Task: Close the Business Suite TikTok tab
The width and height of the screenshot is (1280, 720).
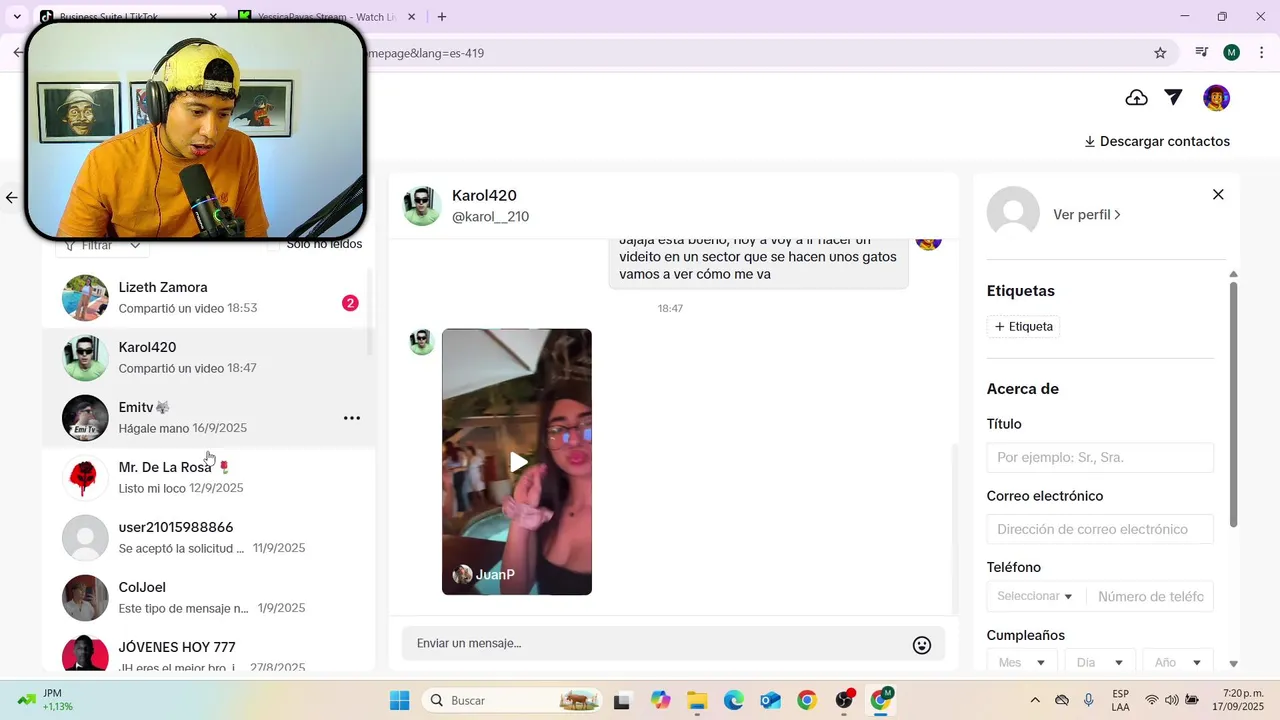Action: coord(213,17)
